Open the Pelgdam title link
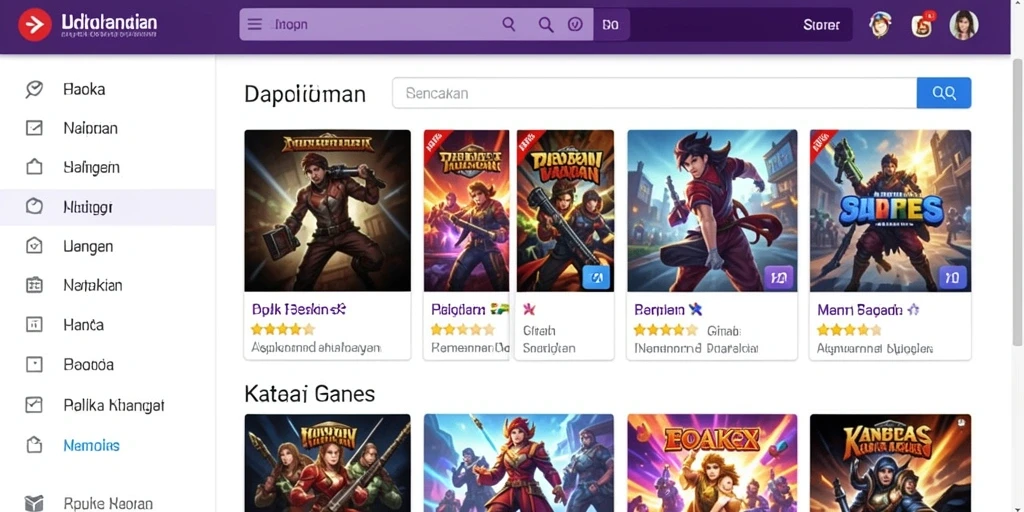The width and height of the screenshot is (1024, 512). [458, 310]
